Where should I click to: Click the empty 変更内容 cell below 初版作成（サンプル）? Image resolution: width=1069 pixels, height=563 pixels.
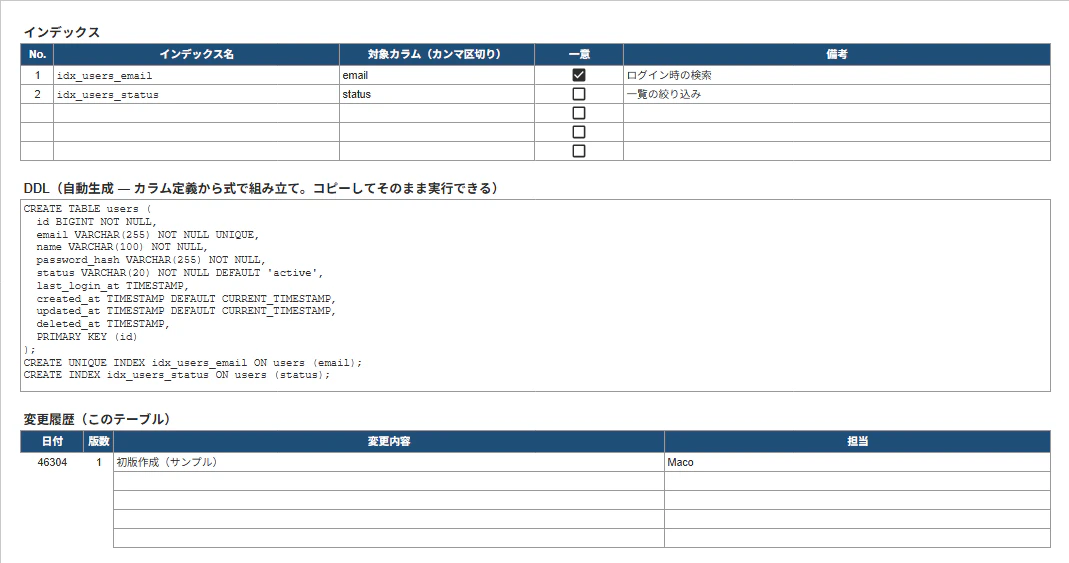(389, 481)
